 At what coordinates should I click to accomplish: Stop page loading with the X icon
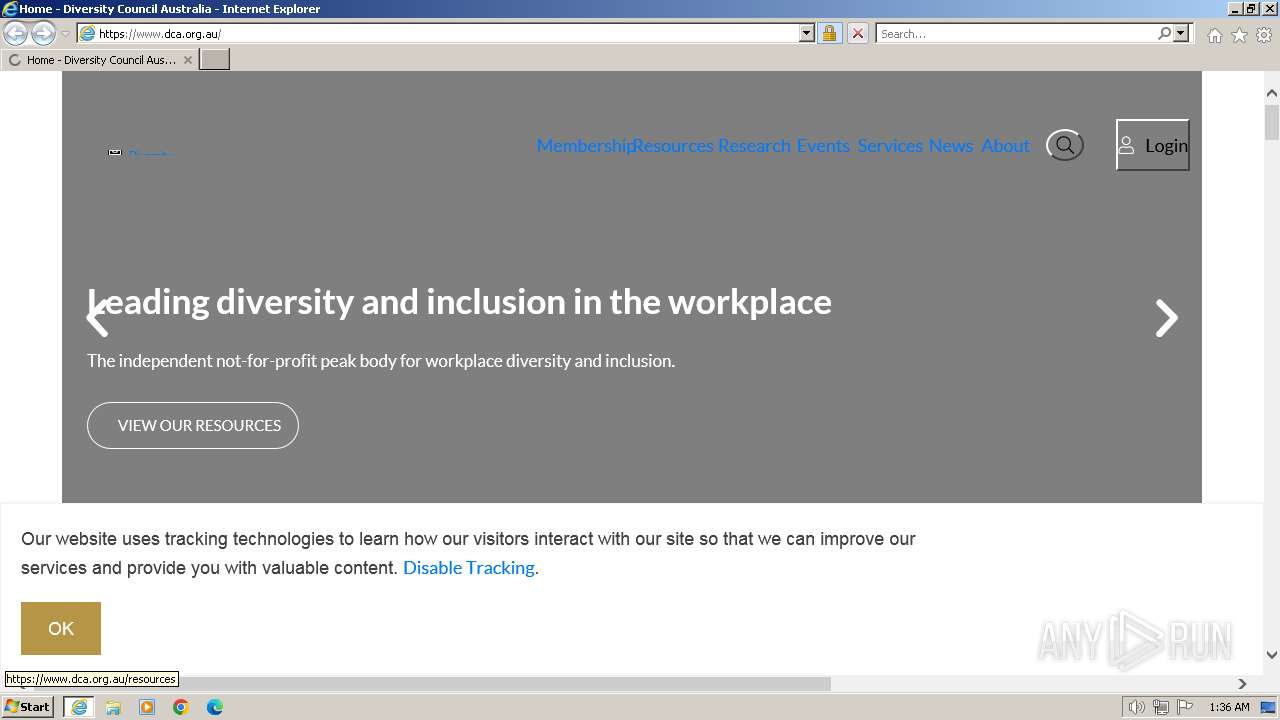click(857, 33)
